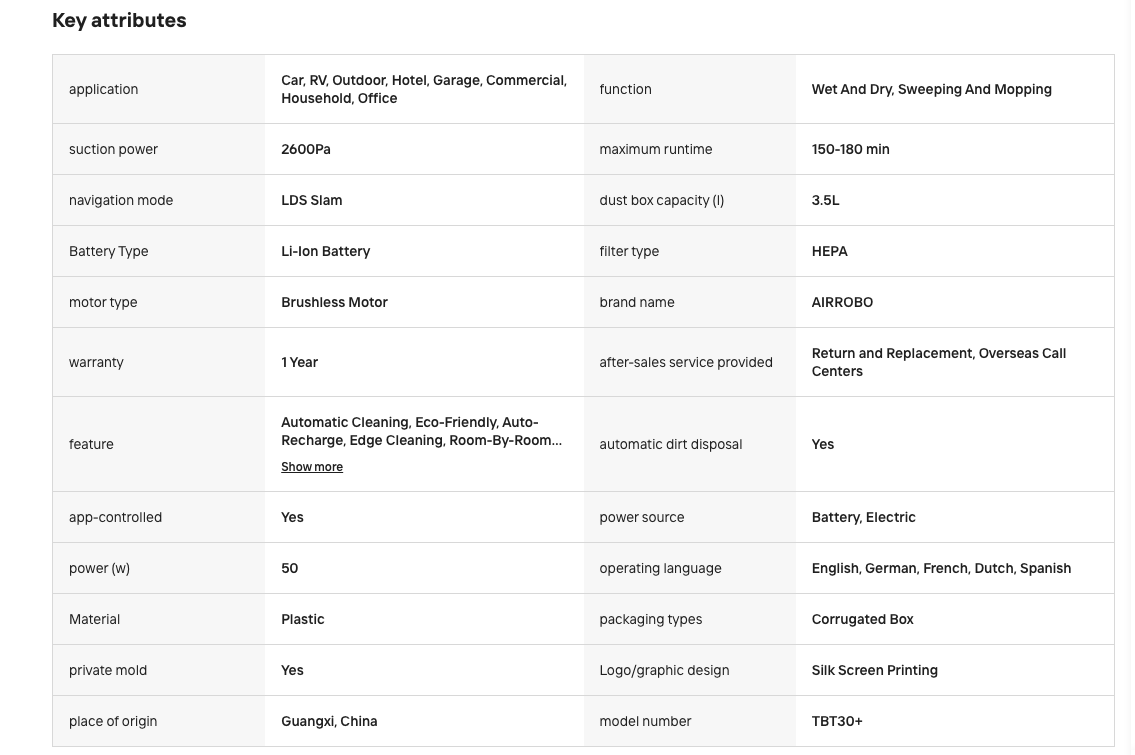Click the AIRROBO brand name value
The height and width of the screenshot is (755, 1135).
[842, 302]
